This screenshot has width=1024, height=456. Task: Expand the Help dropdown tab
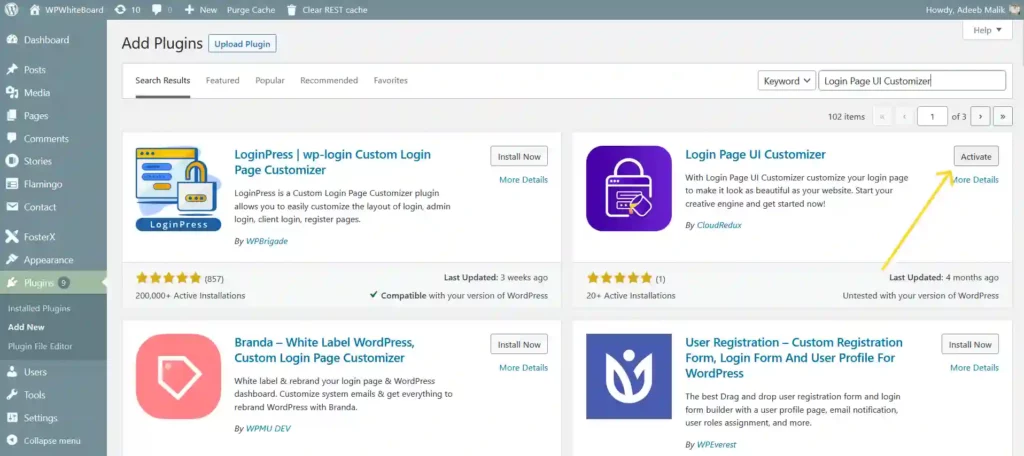coord(987,30)
